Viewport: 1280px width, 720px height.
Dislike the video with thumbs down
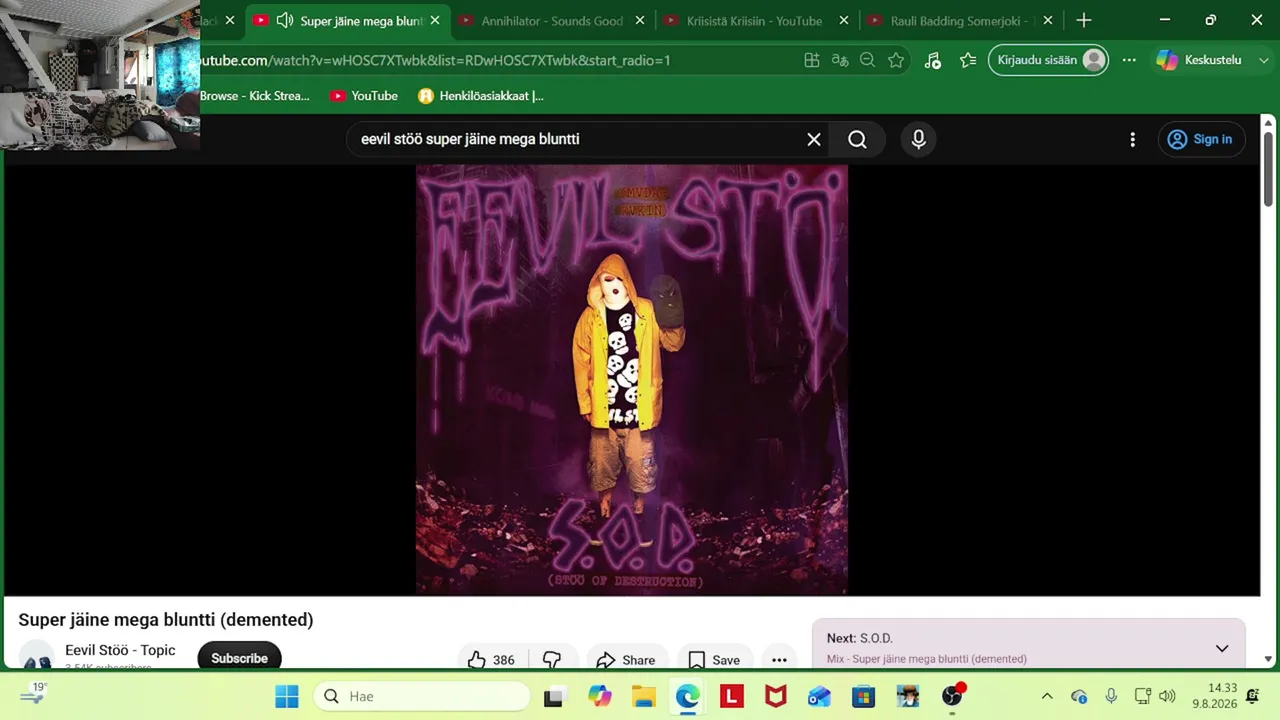tap(552, 660)
